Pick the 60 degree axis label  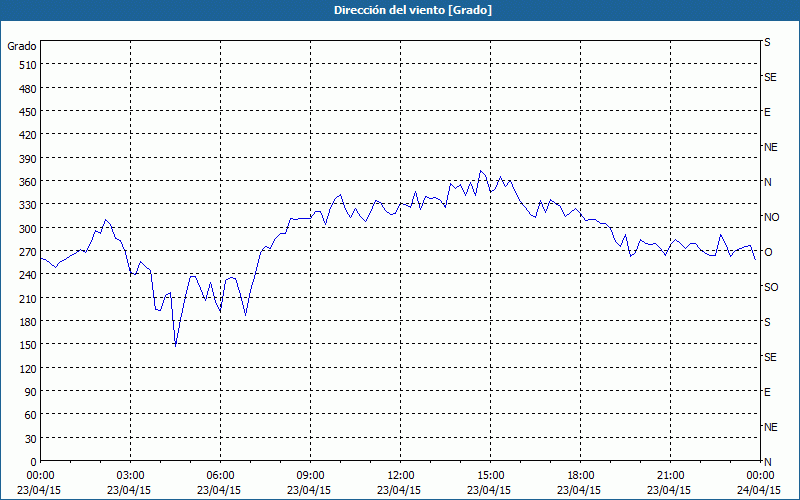[x=31, y=415]
